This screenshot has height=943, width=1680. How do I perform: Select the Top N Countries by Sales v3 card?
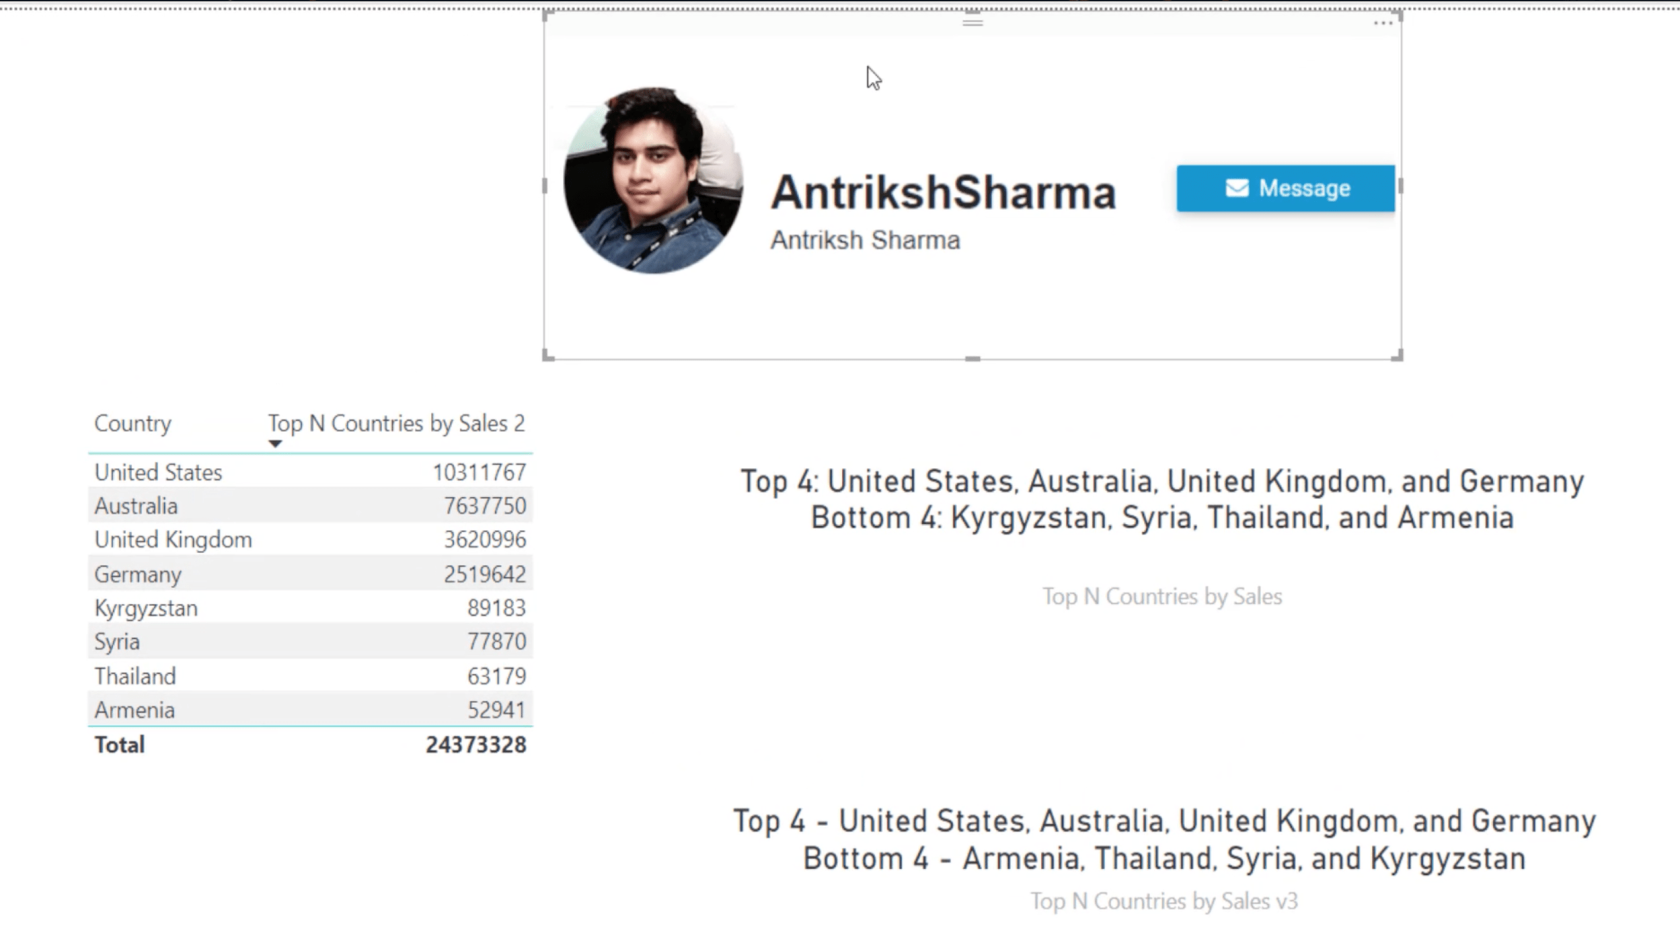(x=1164, y=860)
